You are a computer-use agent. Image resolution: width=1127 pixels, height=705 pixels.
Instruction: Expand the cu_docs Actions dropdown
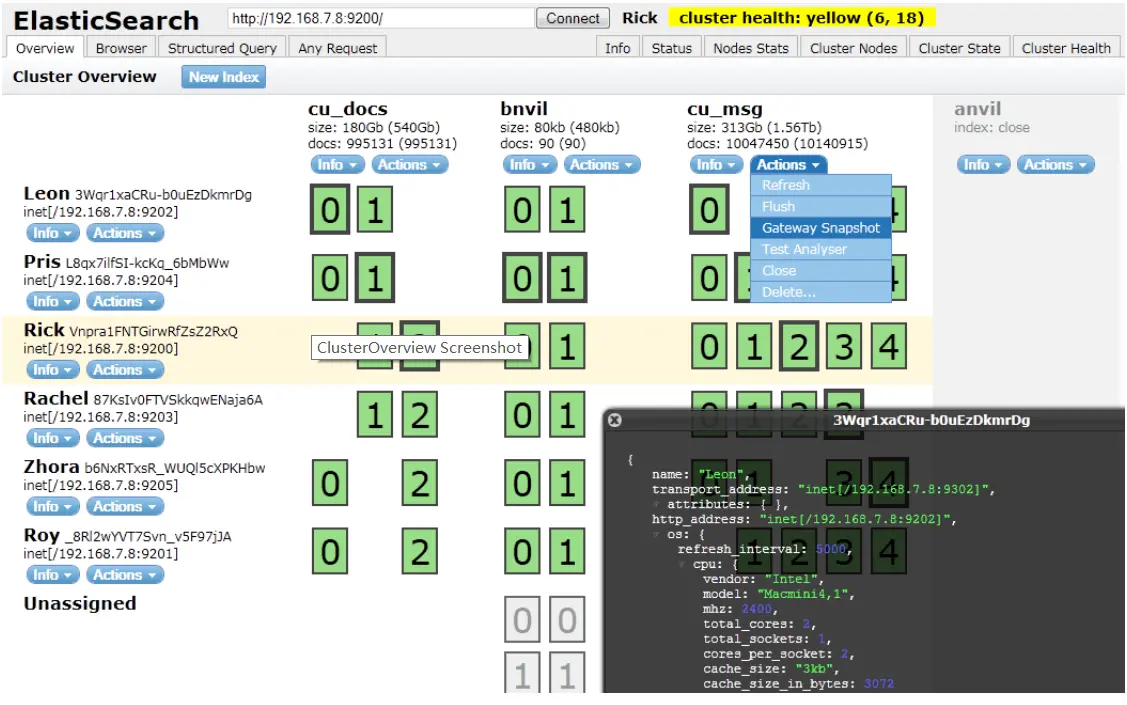pos(410,165)
